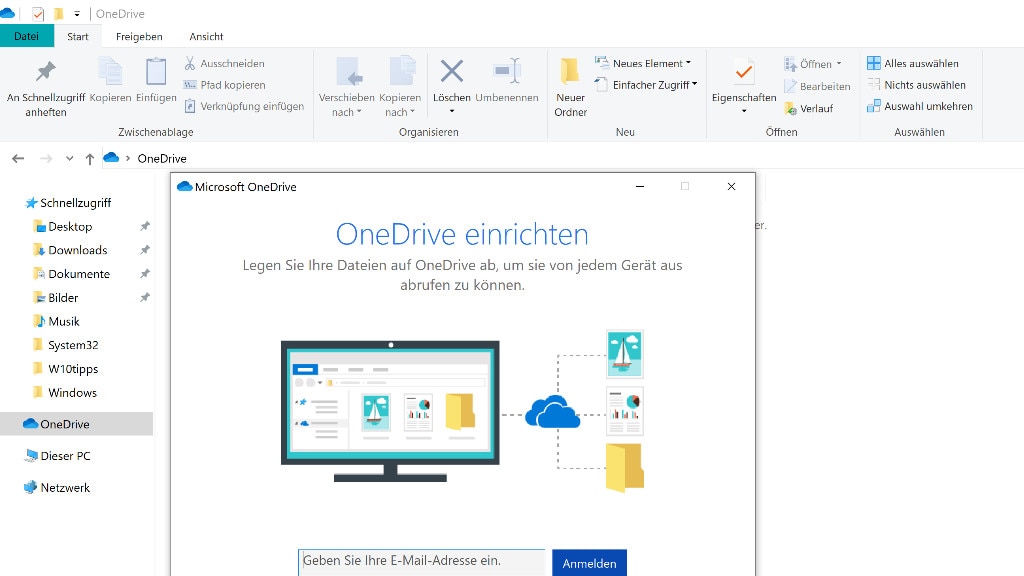Click Nichts auswählen
The image size is (1024, 576).
tap(919, 85)
